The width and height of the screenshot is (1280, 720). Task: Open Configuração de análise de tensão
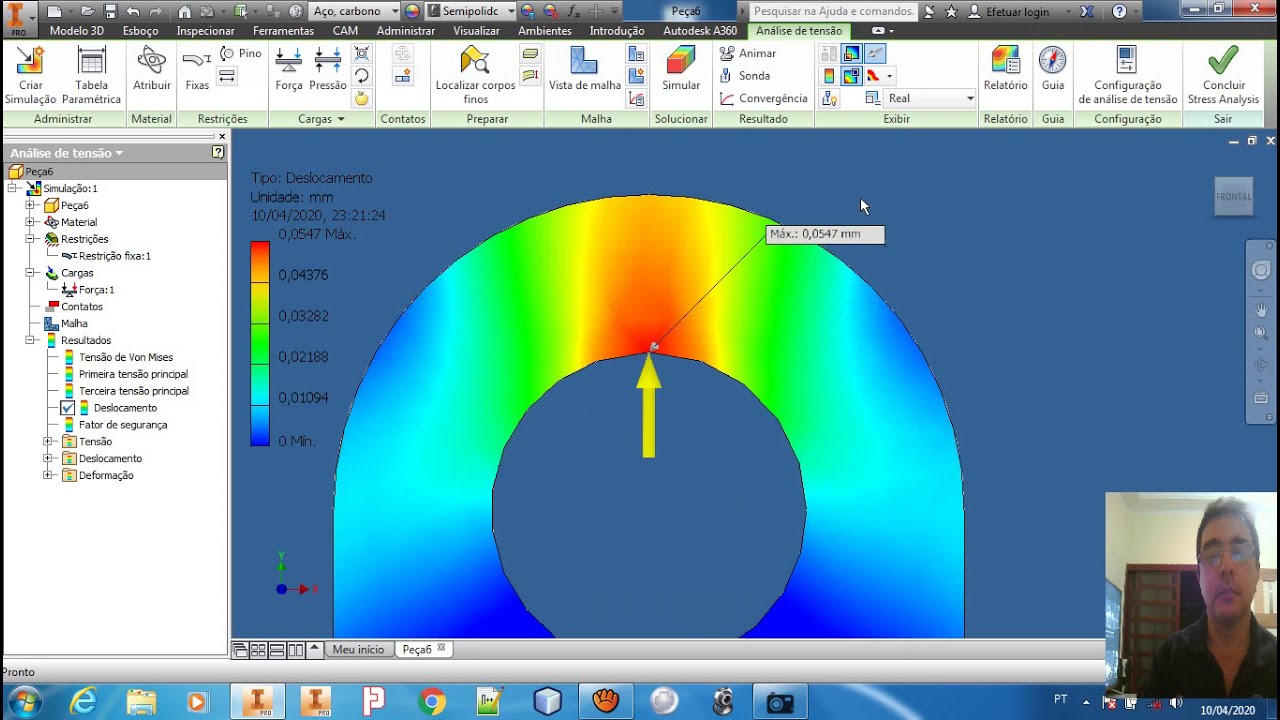click(1127, 76)
